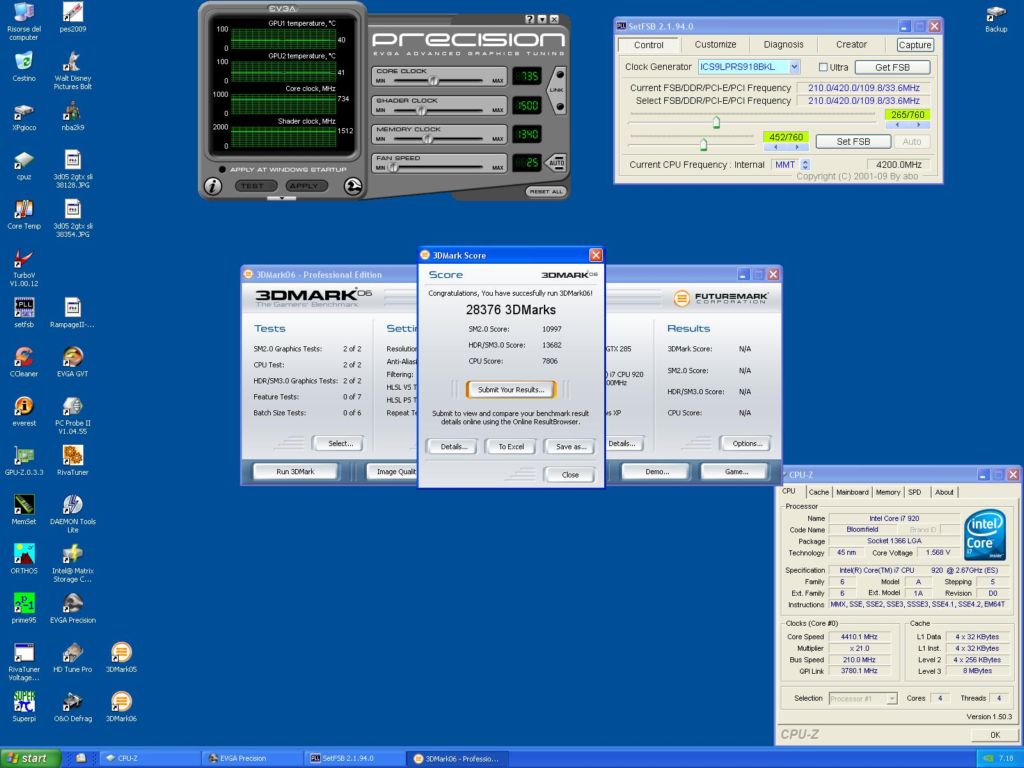Click the EVGA Precision info icon
1024x768 pixels.
[x=213, y=186]
